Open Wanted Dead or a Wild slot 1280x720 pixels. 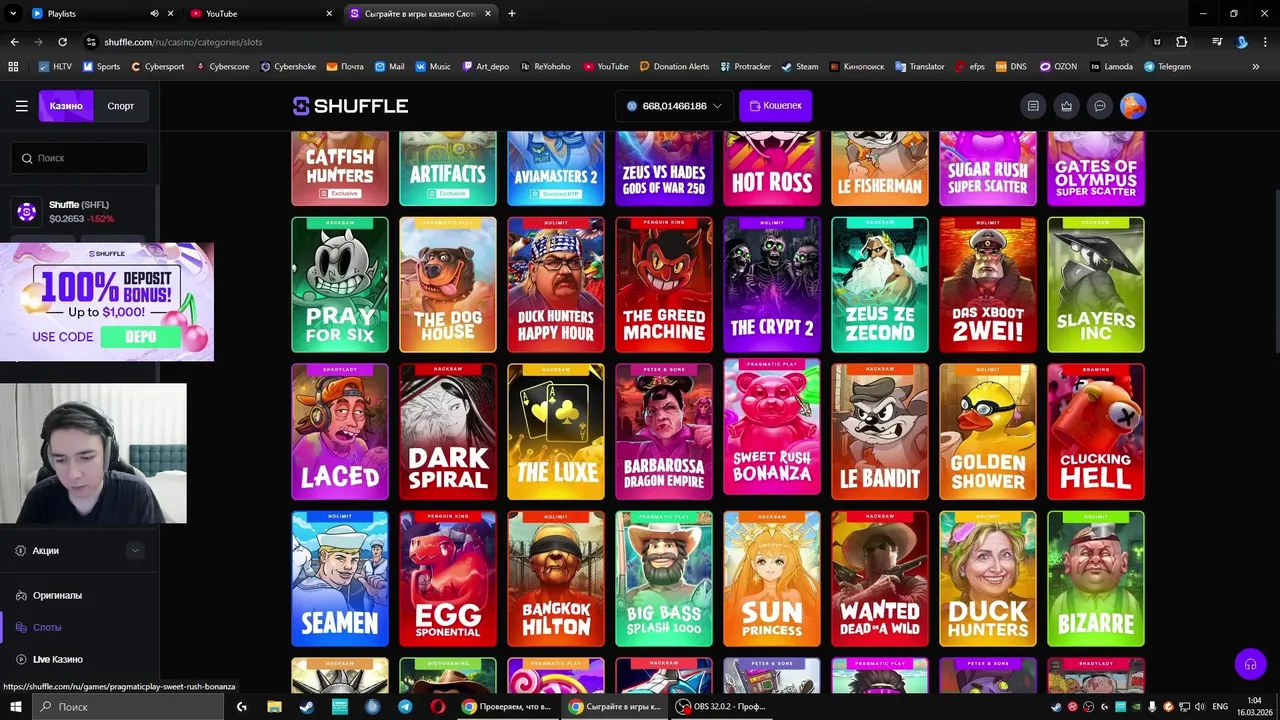tap(880, 579)
